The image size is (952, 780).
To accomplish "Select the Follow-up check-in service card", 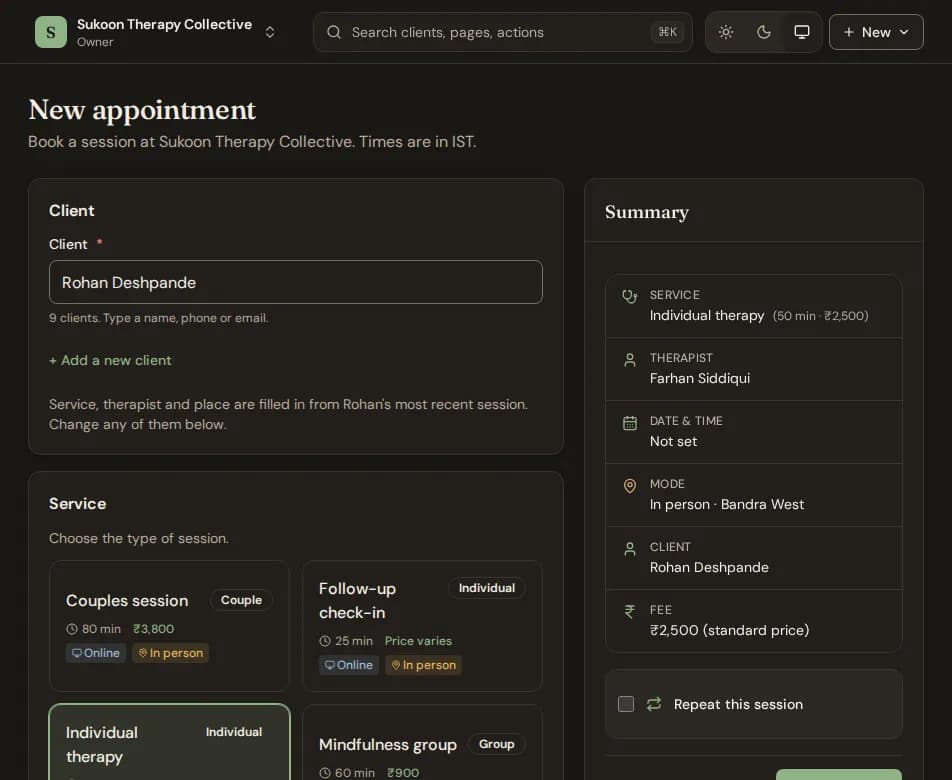I will click(x=422, y=626).
